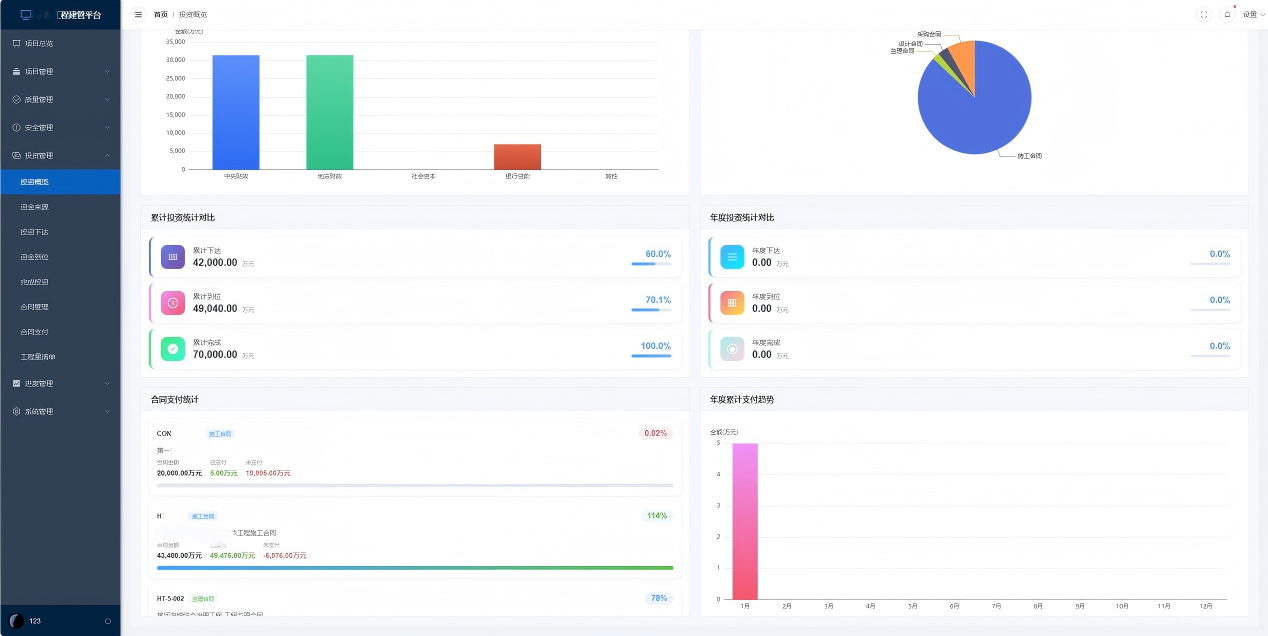1268x636 pixels.
Task: Go to 首页 breadcrumb link
Action: point(160,15)
